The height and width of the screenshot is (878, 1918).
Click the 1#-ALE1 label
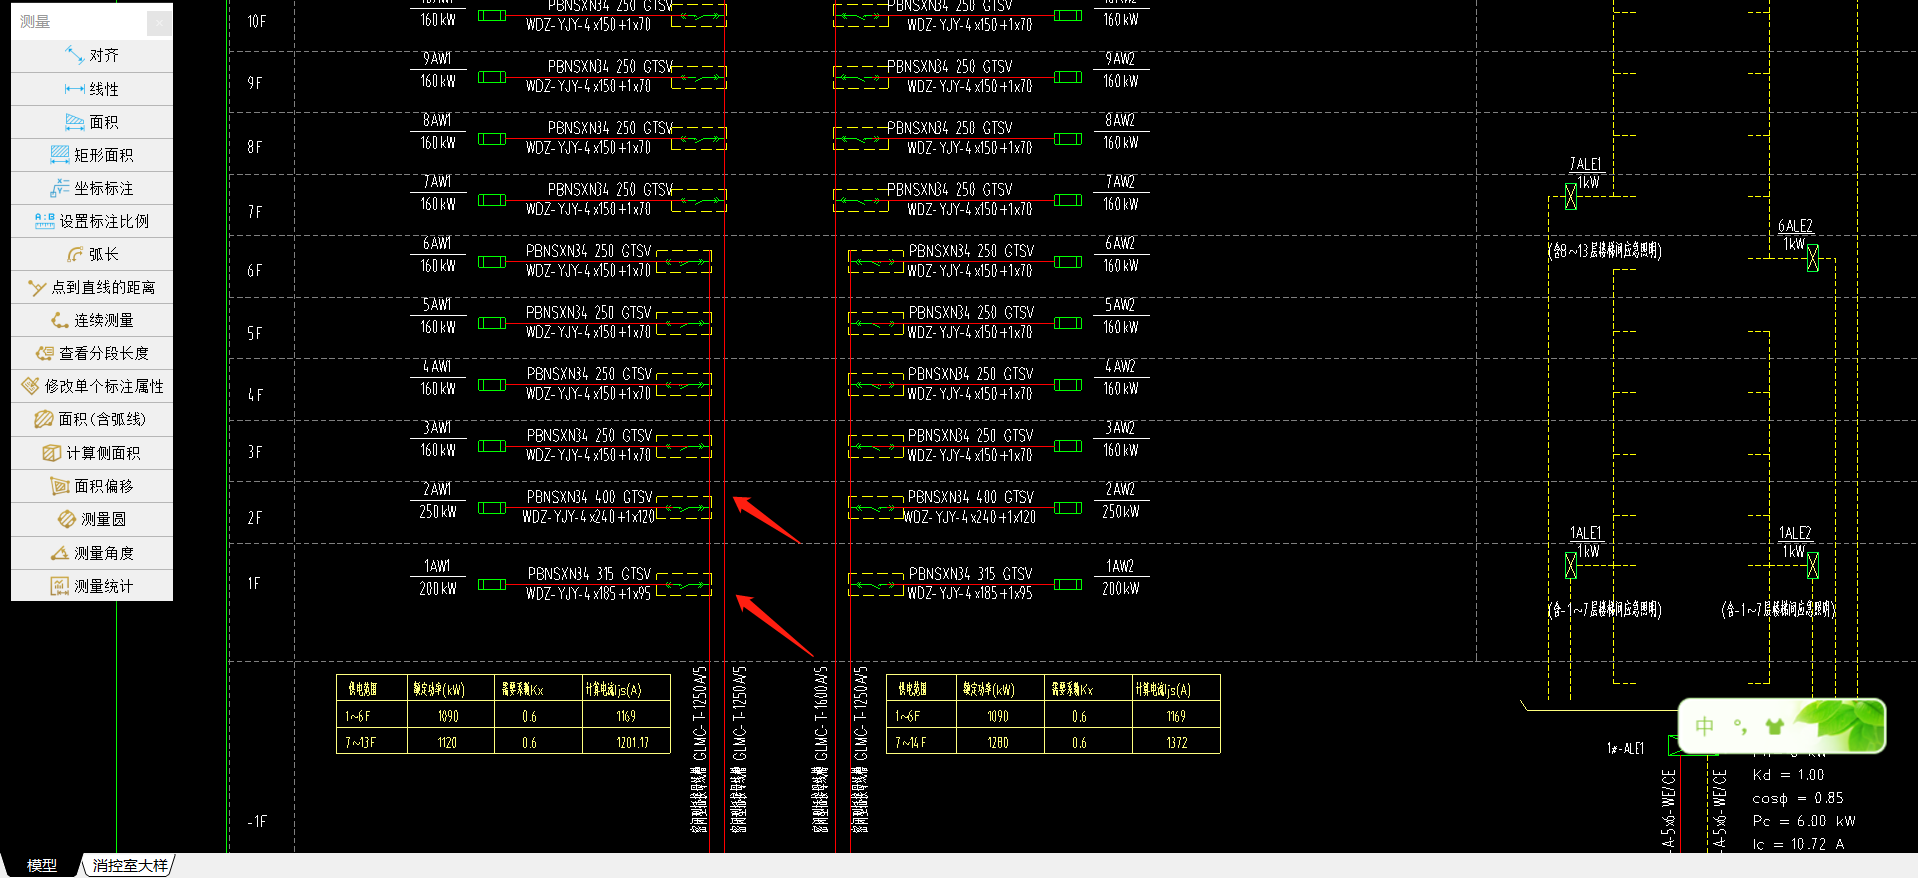[x=1625, y=748]
